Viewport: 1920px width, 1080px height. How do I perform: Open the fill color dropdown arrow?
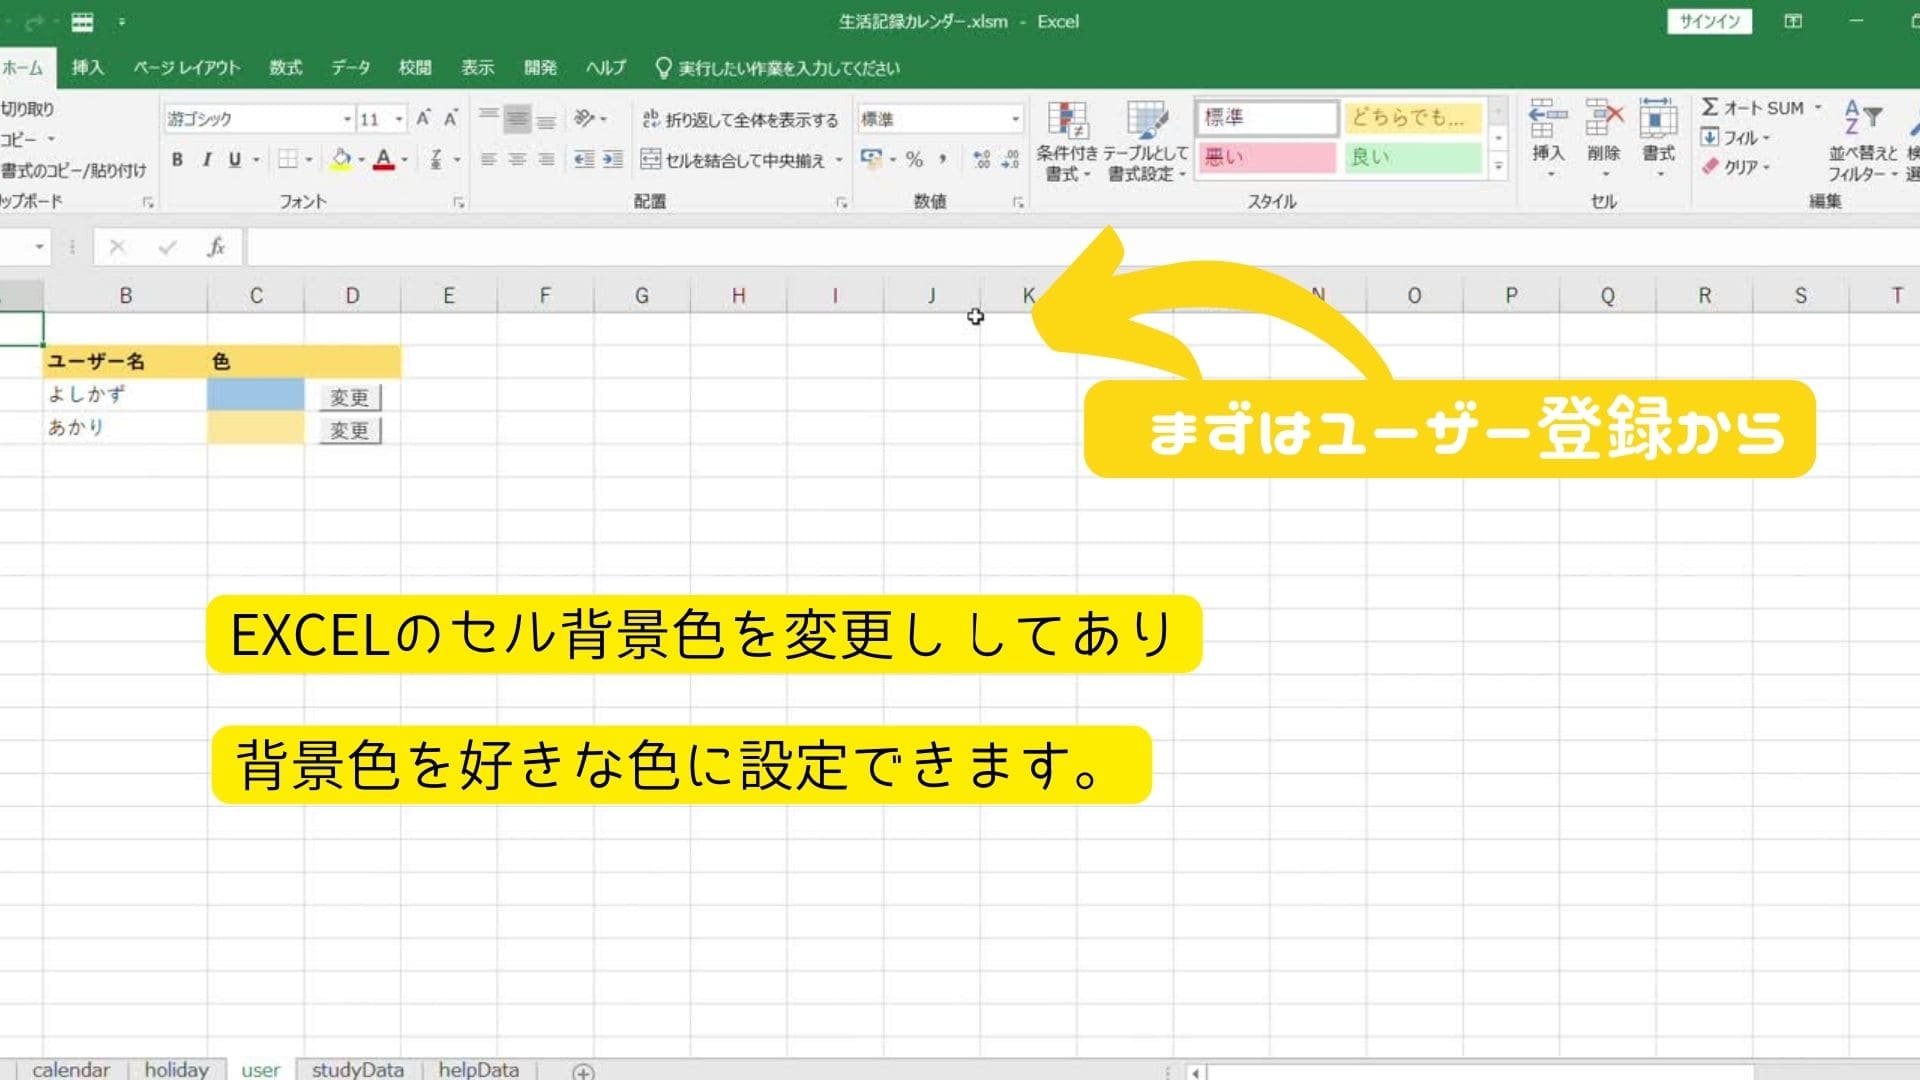point(361,160)
